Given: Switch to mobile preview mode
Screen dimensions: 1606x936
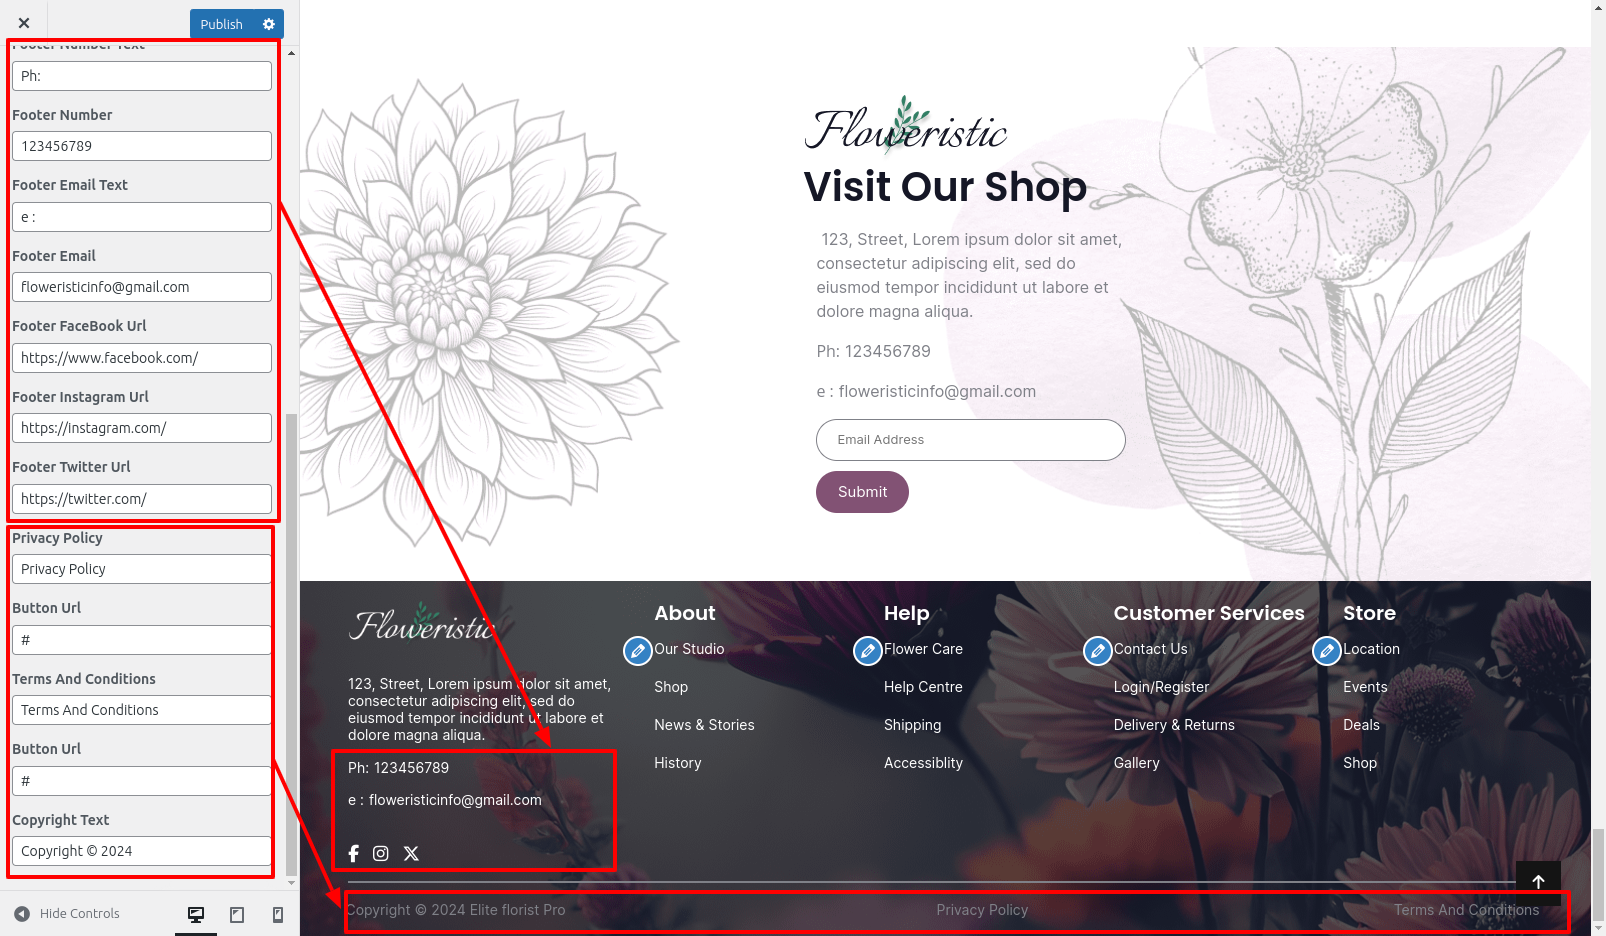Looking at the screenshot, I should [278, 914].
